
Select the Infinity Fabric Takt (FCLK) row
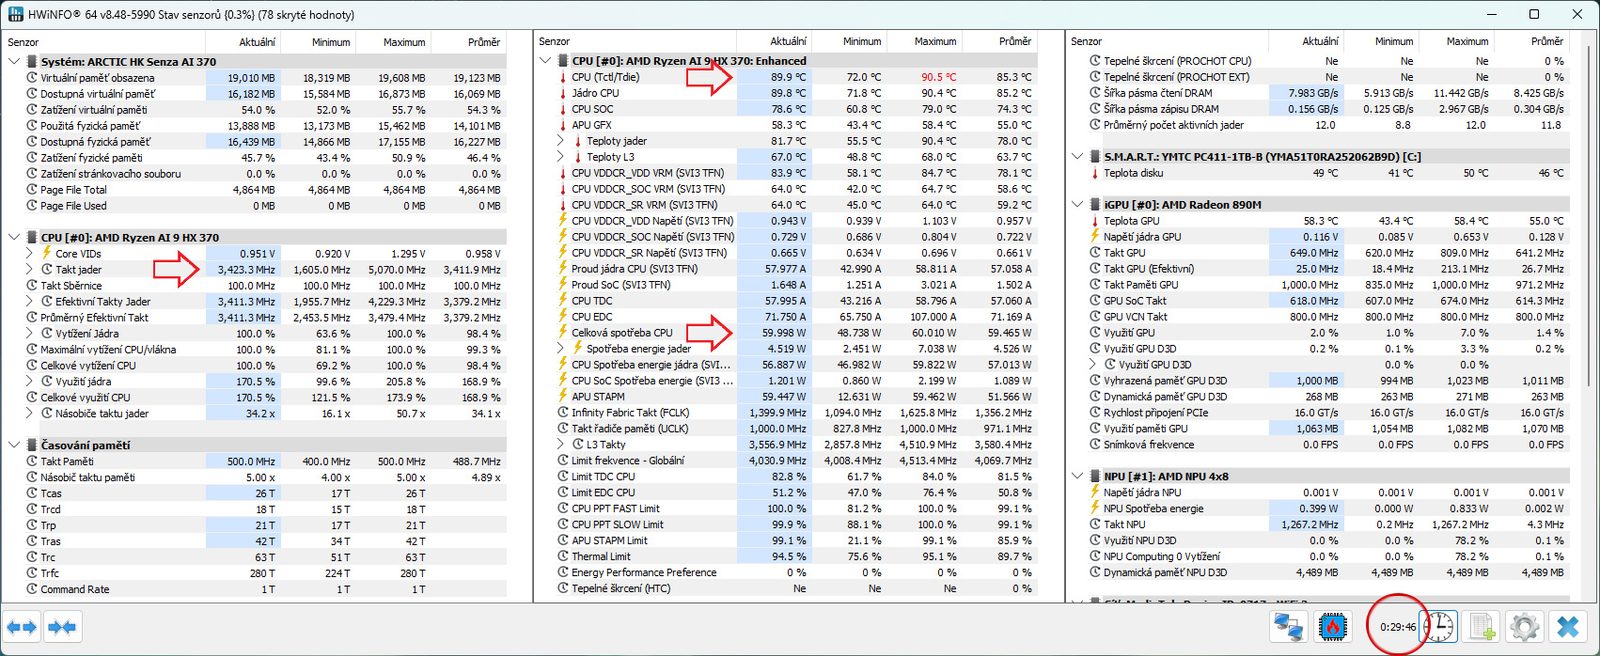coord(787,413)
